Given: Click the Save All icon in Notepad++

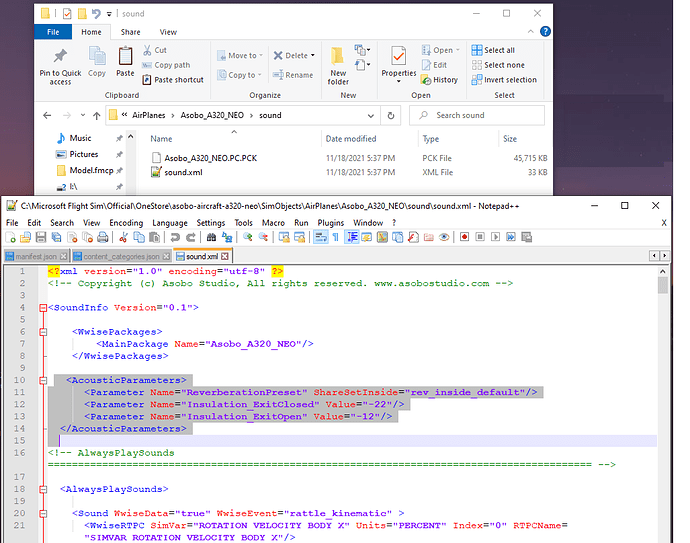Looking at the screenshot, I should [56, 238].
